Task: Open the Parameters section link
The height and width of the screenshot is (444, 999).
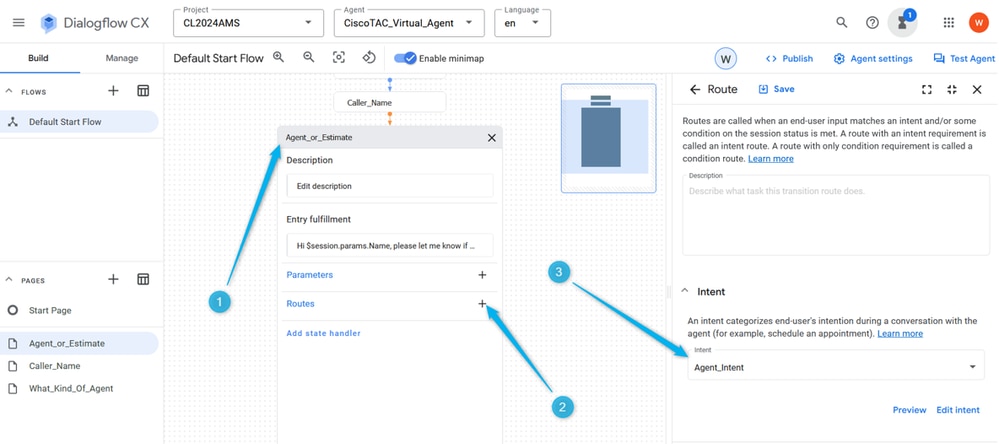Action: point(310,275)
